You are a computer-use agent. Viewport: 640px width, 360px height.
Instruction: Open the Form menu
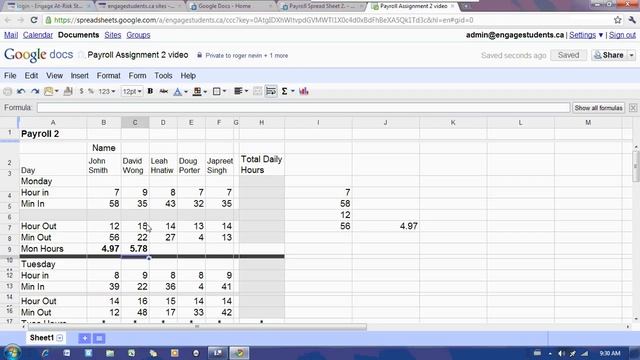point(138,76)
